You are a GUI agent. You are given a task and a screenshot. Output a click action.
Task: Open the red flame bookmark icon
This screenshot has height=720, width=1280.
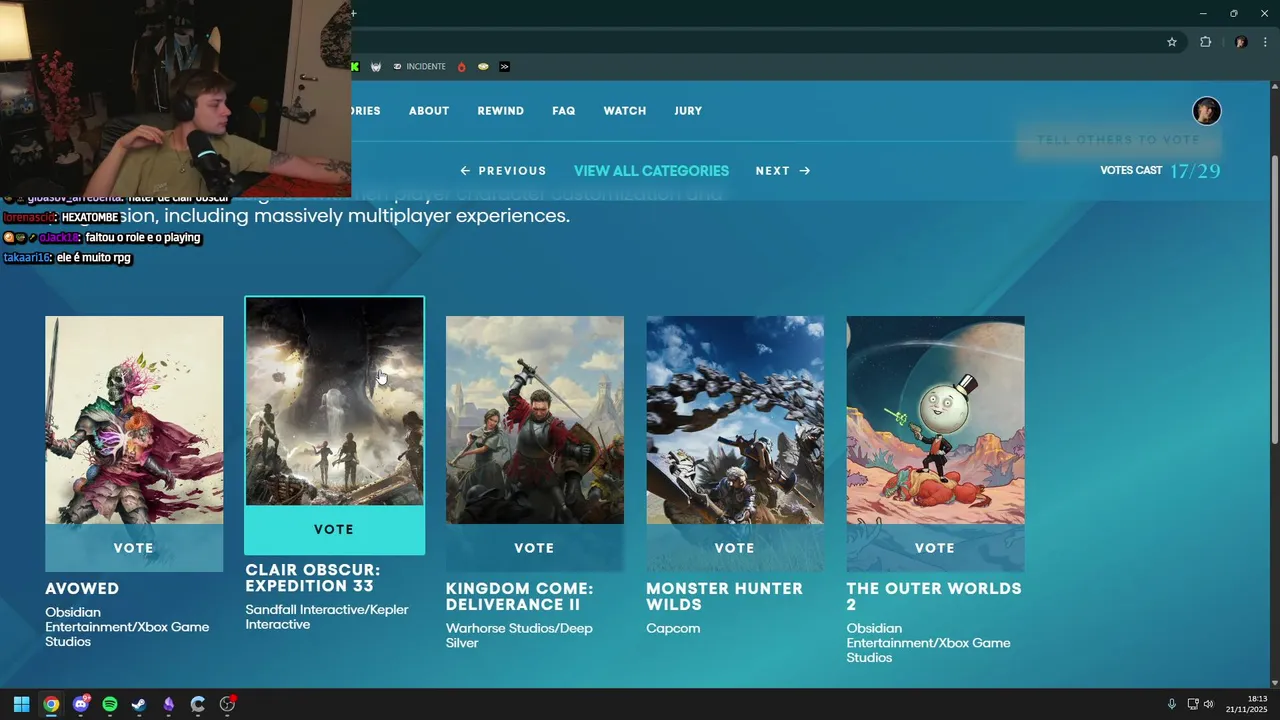point(461,67)
